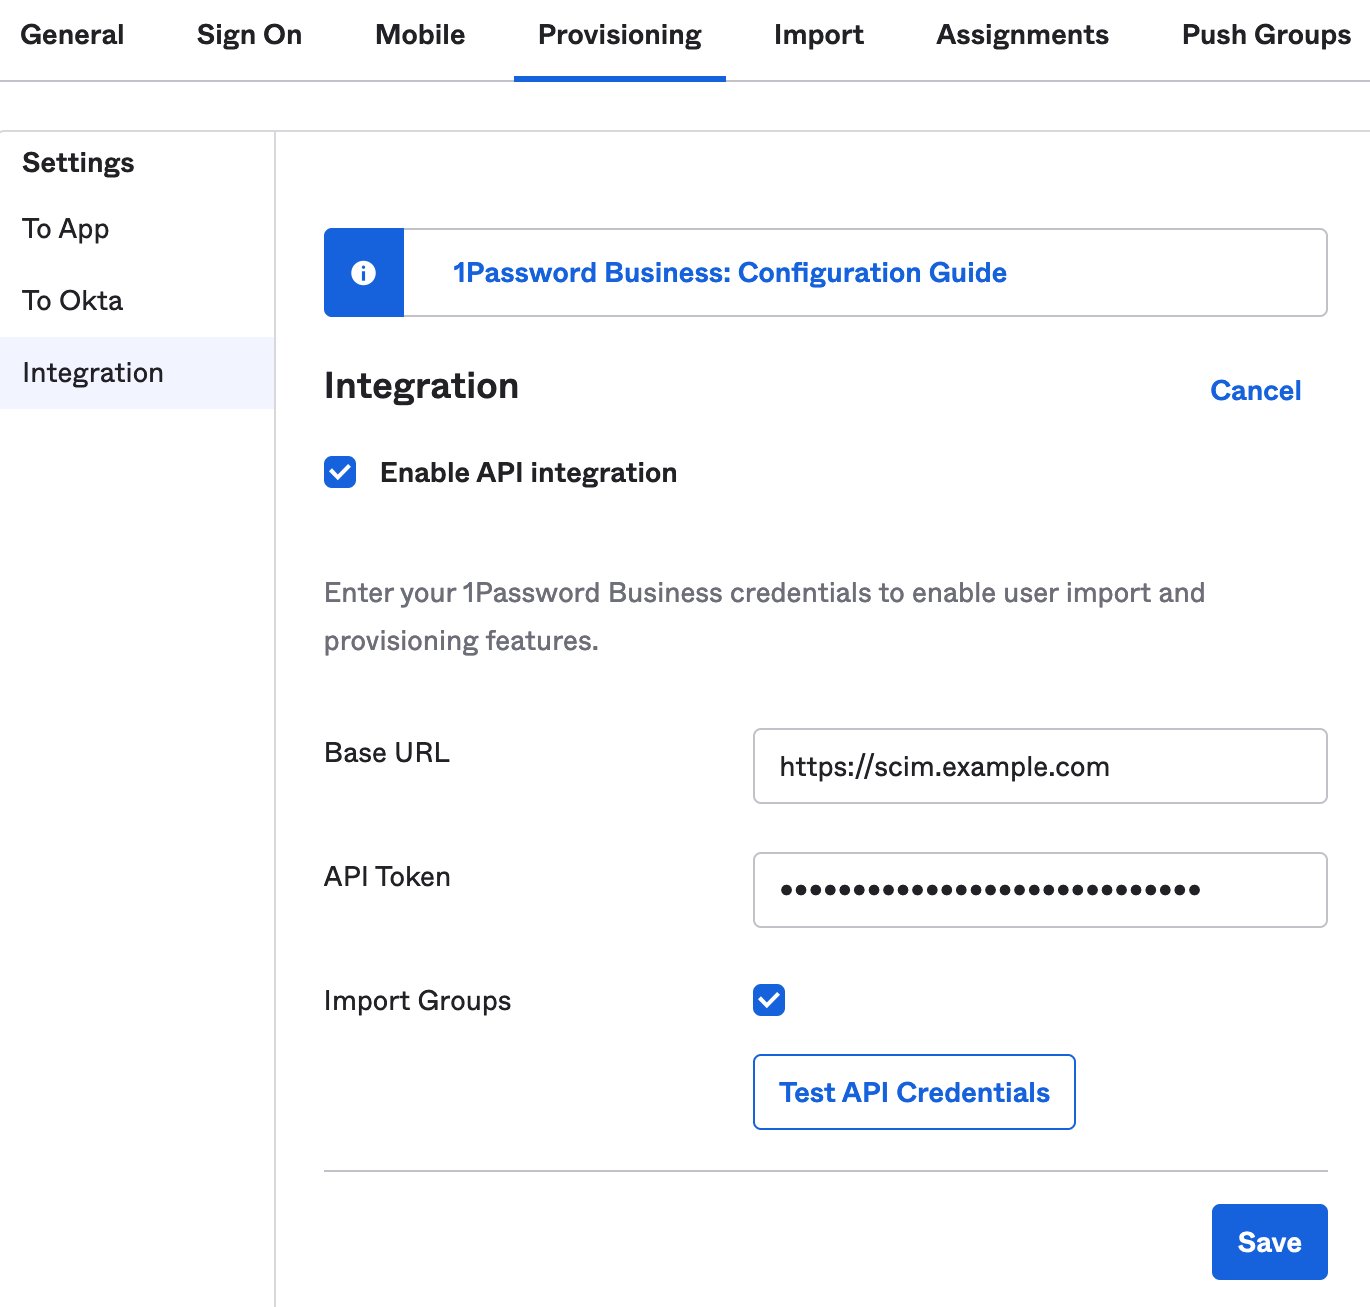This screenshot has width=1370, height=1307.
Task: Click Test API Credentials button
Action: click(914, 1092)
